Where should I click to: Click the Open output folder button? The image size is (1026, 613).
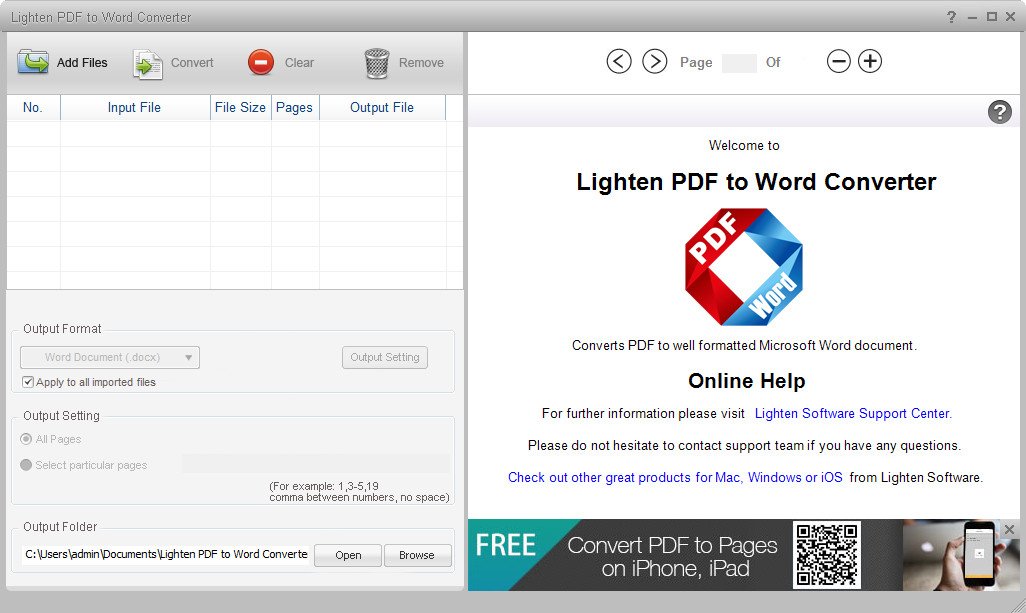point(348,555)
